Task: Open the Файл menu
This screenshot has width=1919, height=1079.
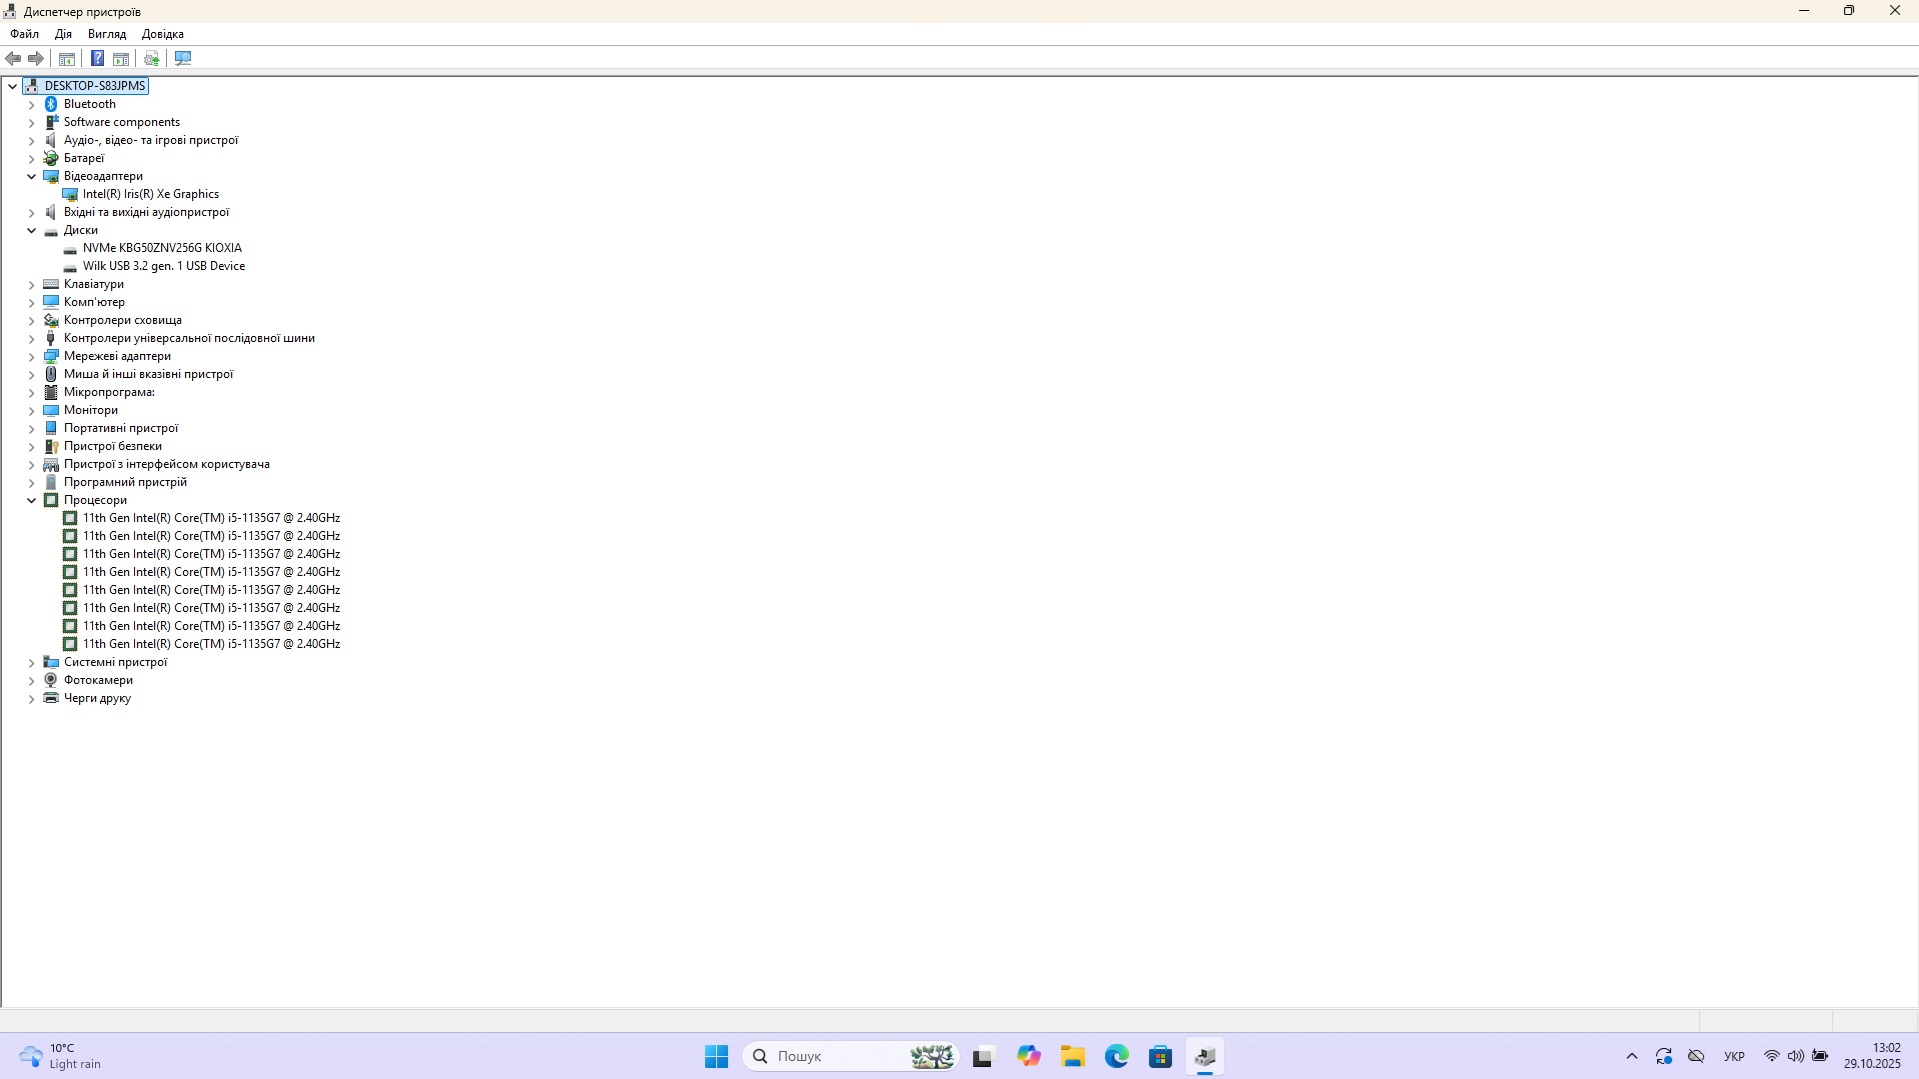Action: [24, 34]
